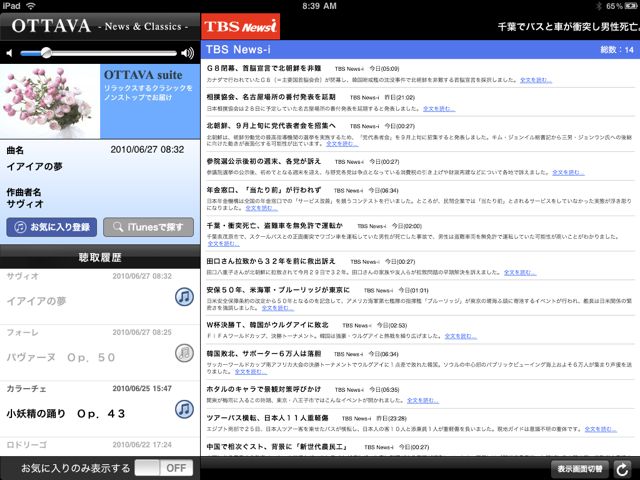
Task: Toggle the favorites-only display switch
Action: tap(164, 468)
